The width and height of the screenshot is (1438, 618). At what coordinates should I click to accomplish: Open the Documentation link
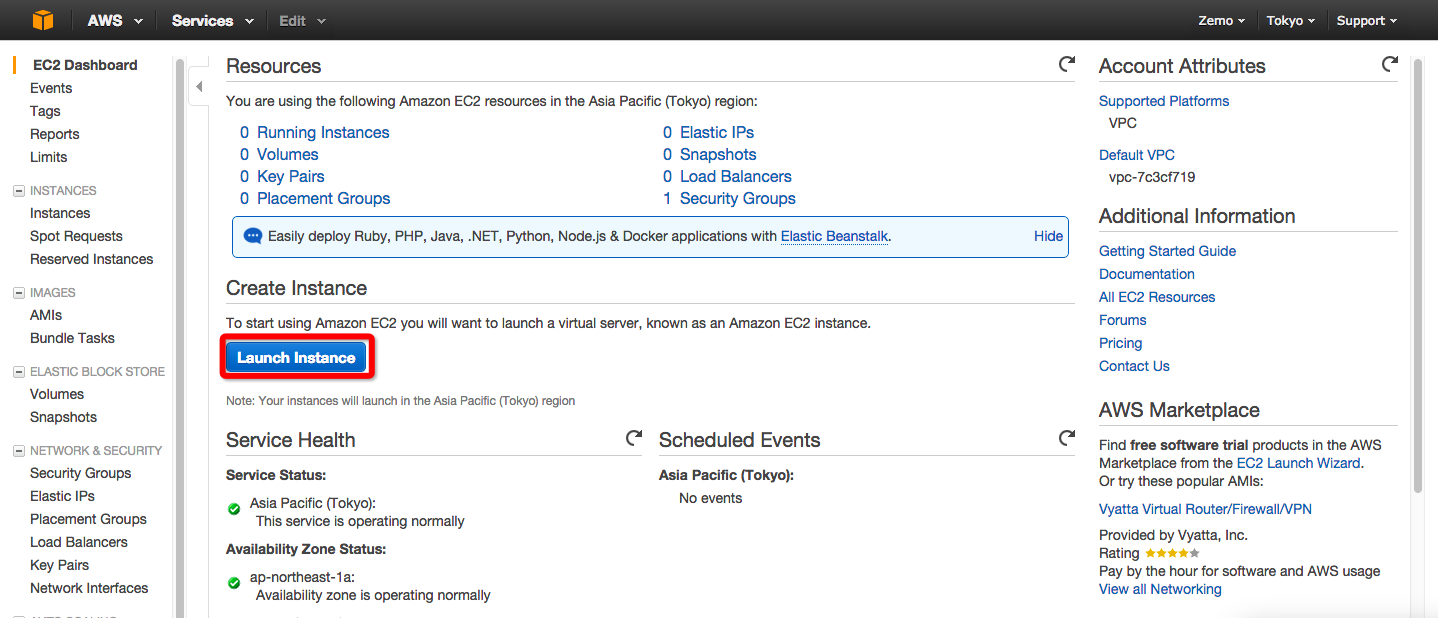click(1147, 274)
